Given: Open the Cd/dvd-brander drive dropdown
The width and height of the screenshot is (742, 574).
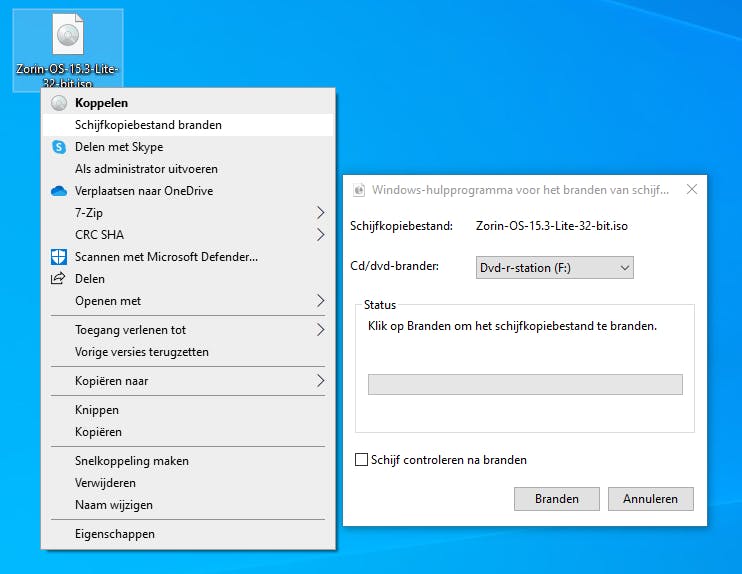Looking at the screenshot, I should click(x=555, y=267).
